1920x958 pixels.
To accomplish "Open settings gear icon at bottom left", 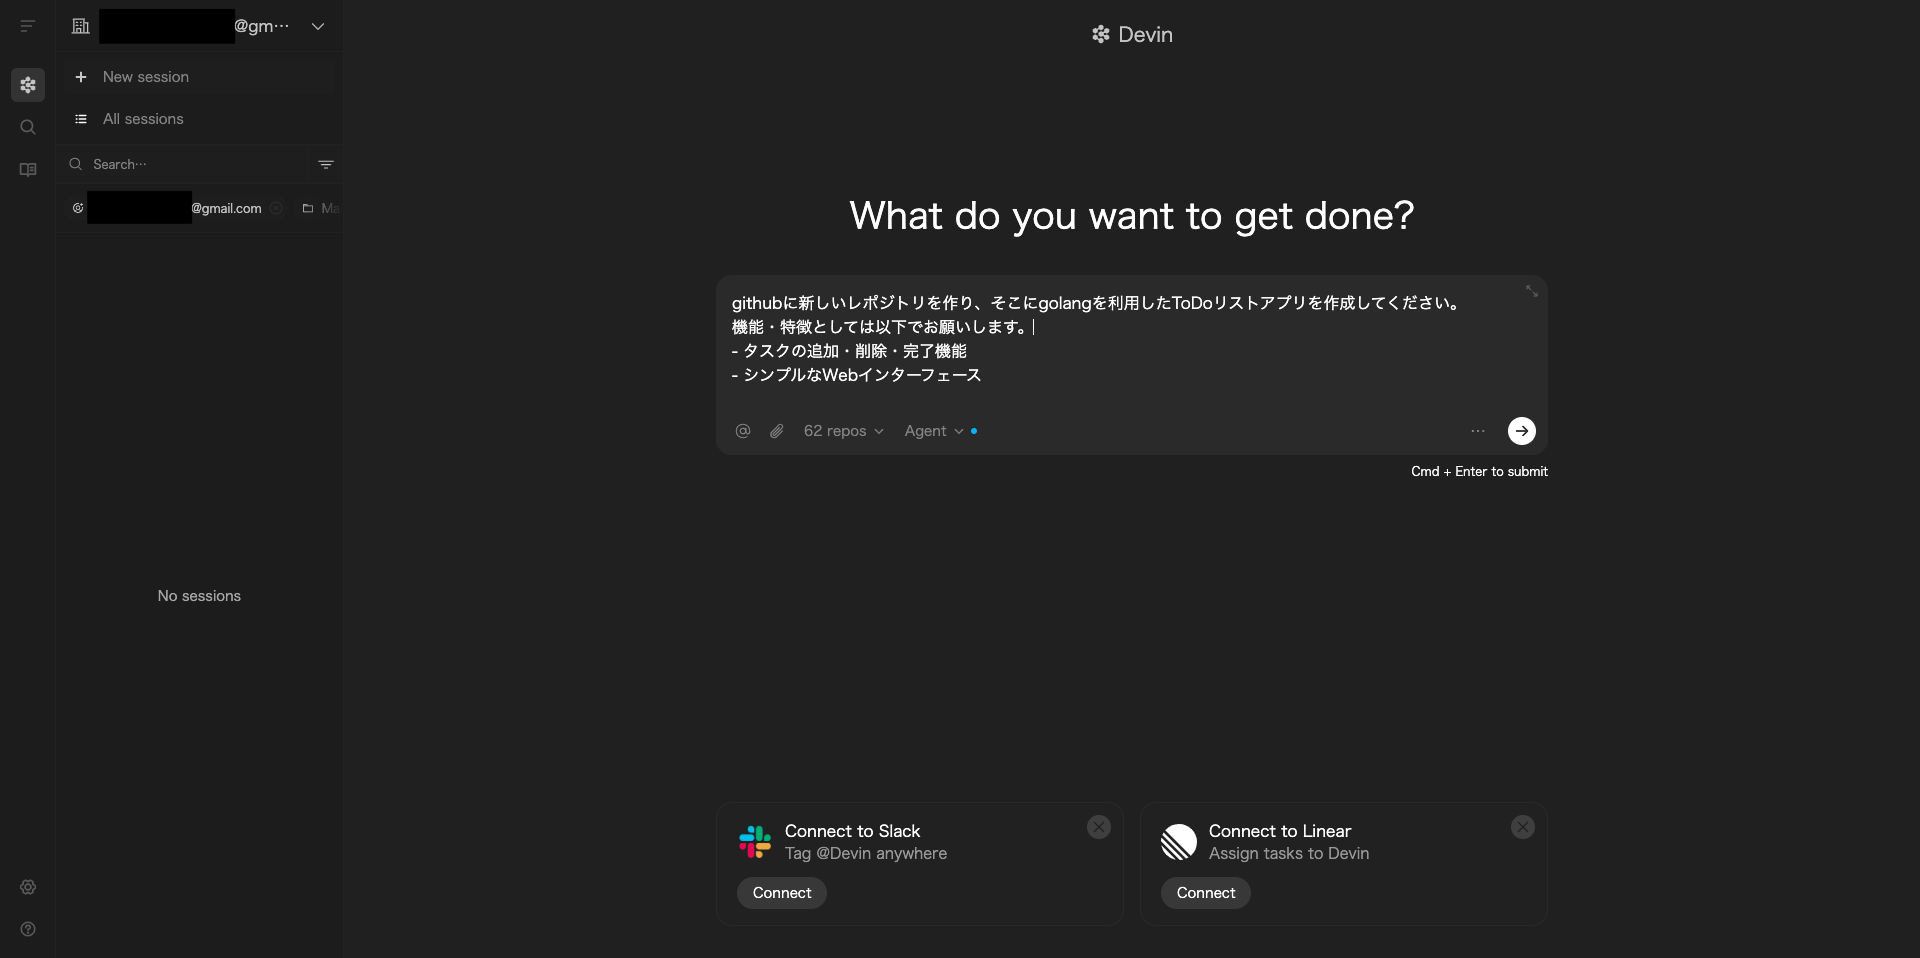I will coord(28,887).
